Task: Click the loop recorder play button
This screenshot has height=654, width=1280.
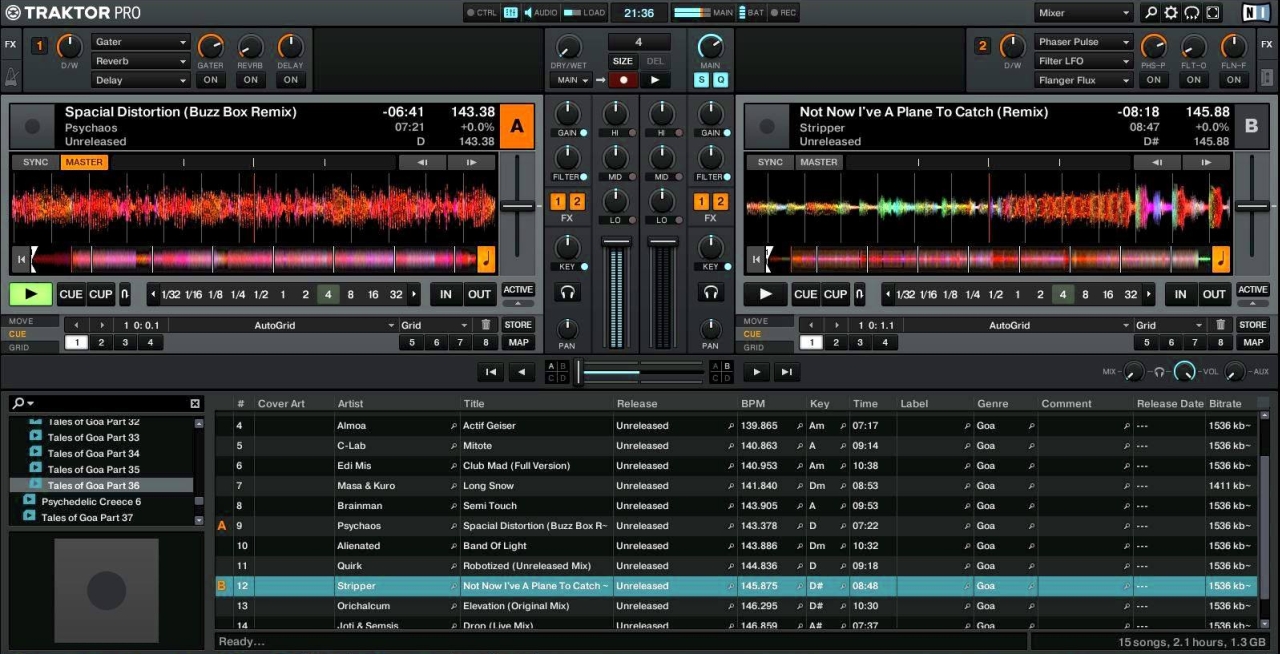Action: coord(655,80)
